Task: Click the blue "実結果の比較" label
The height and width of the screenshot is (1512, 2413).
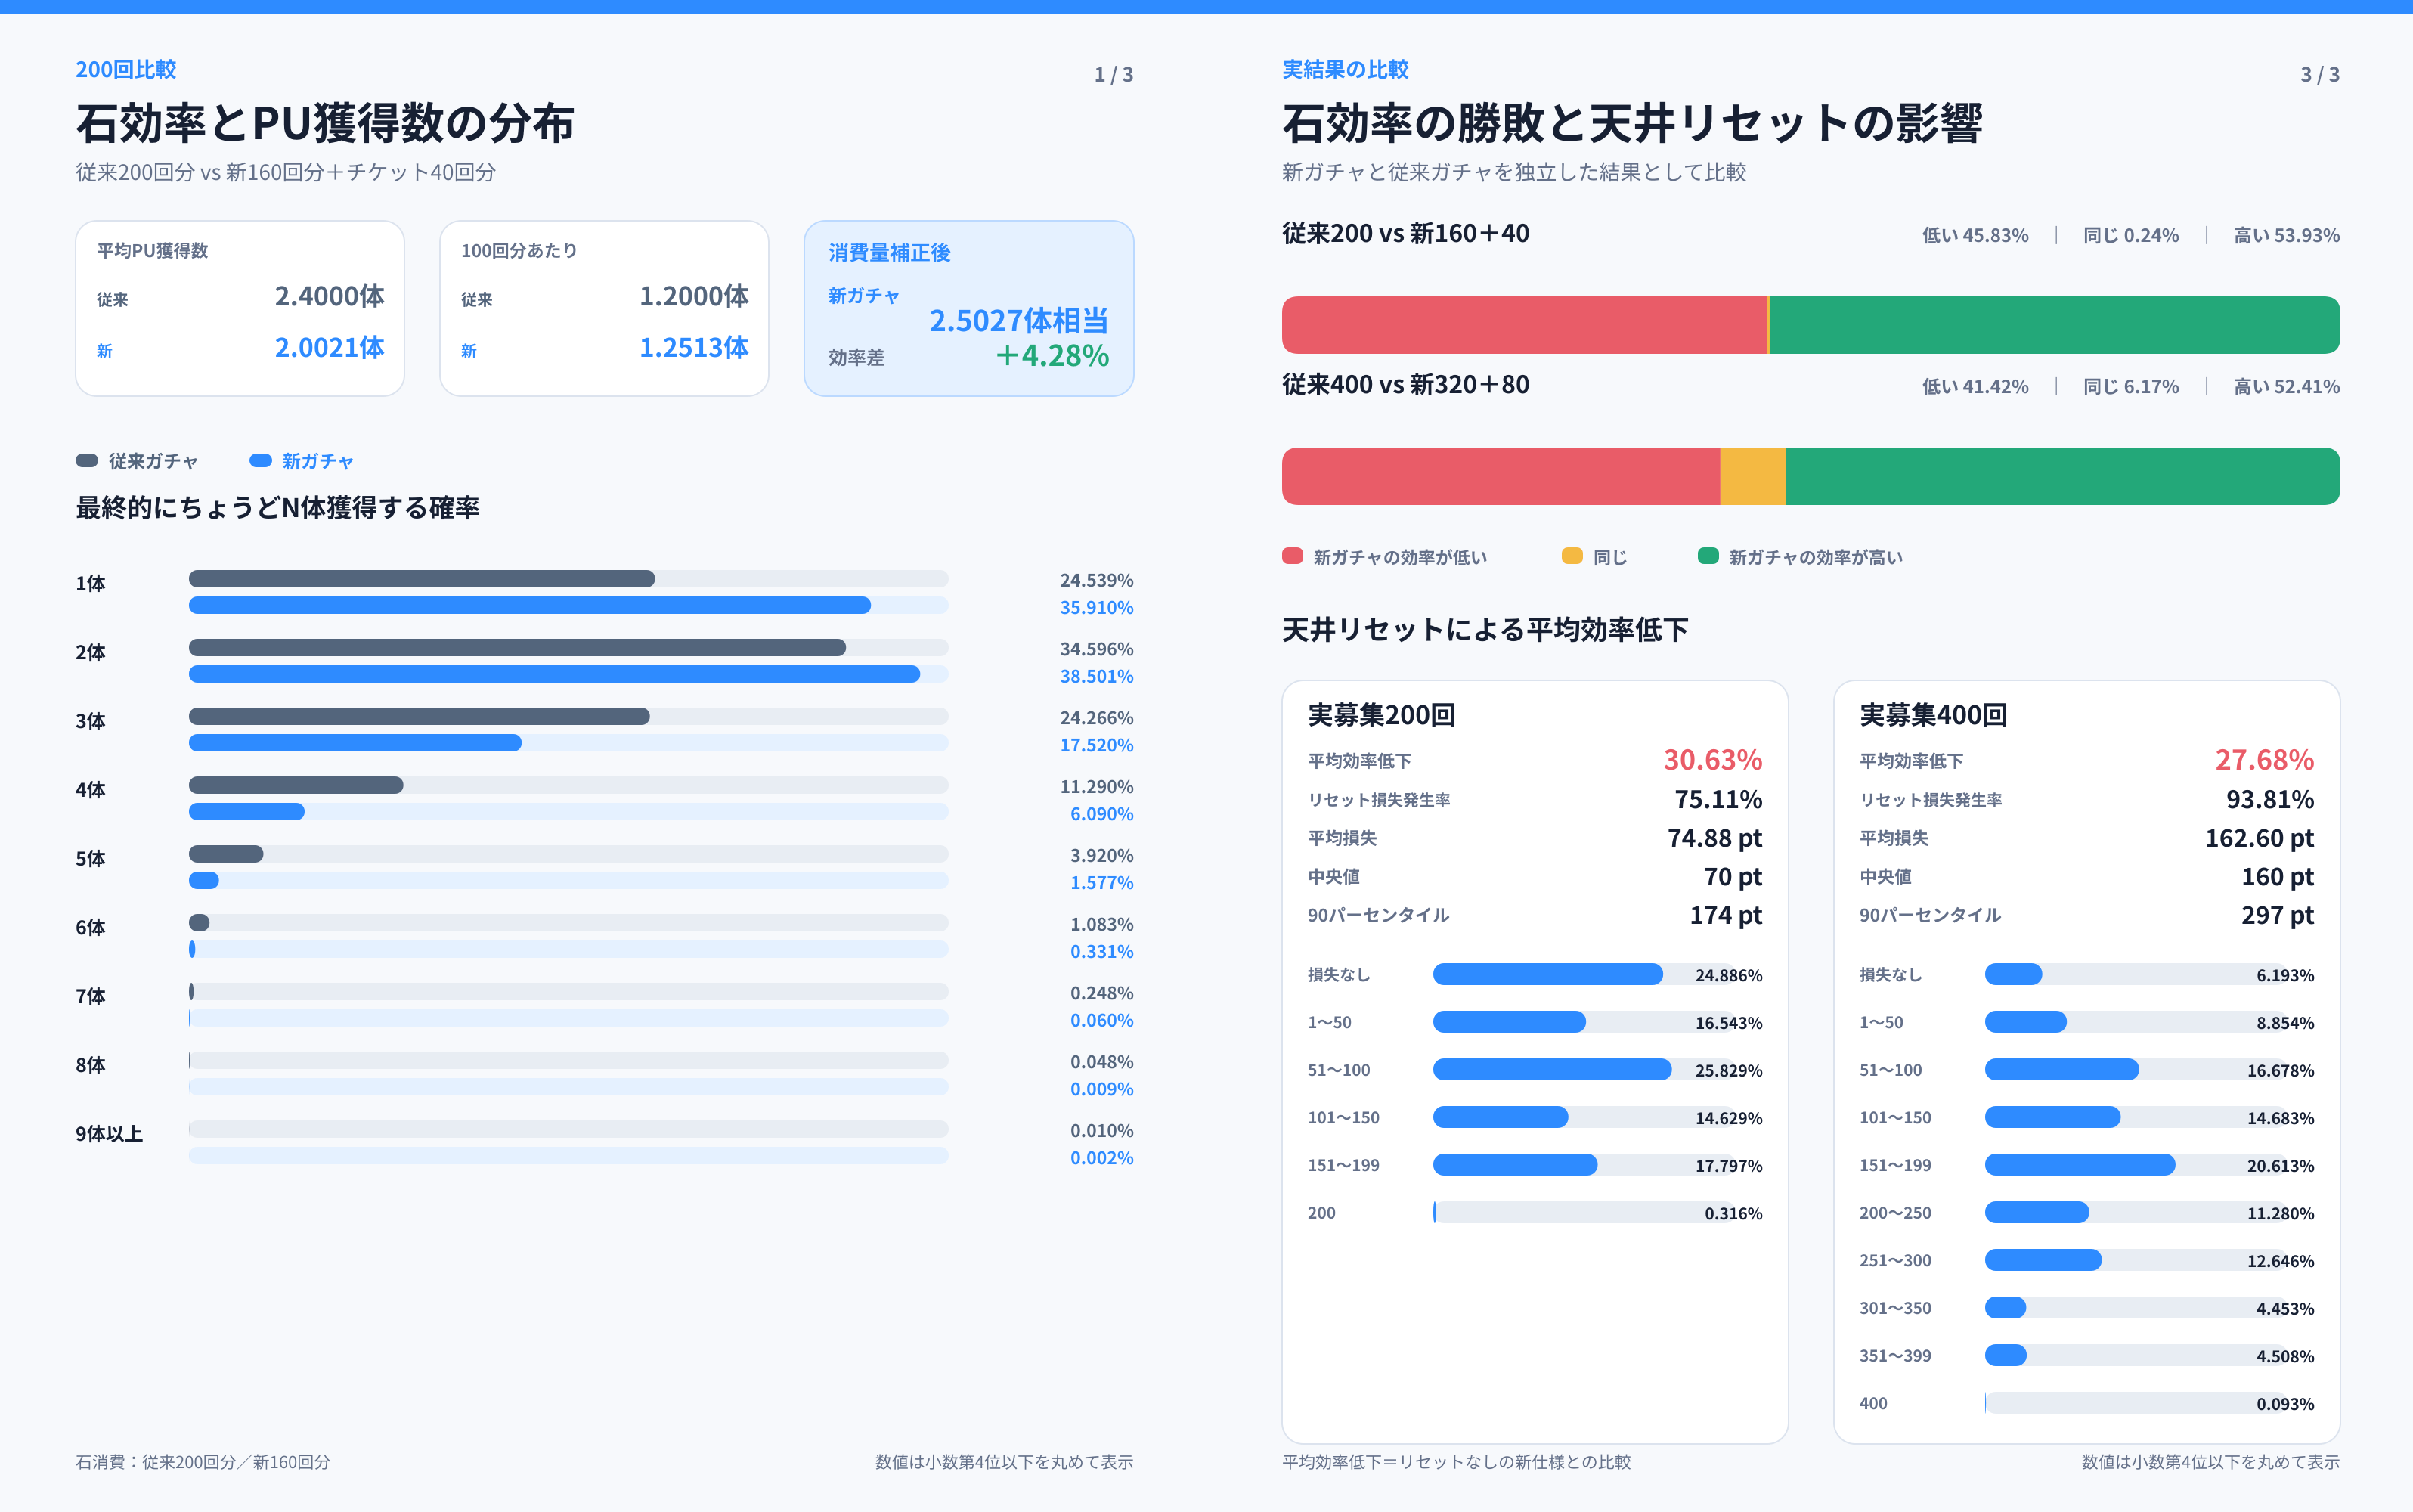Action: click(x=1345, y=69)
